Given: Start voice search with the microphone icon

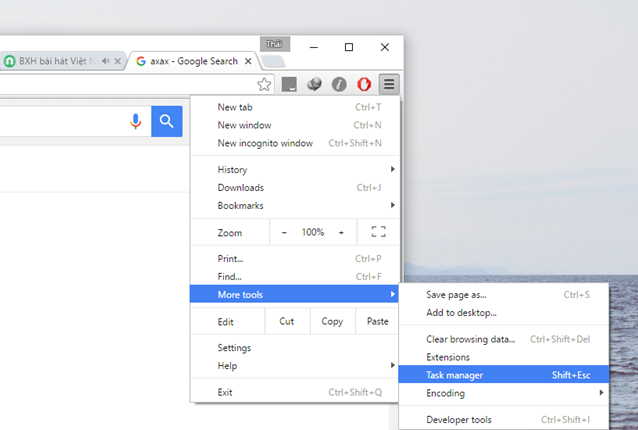Looking at the screenshot, I should coord(135,121).
